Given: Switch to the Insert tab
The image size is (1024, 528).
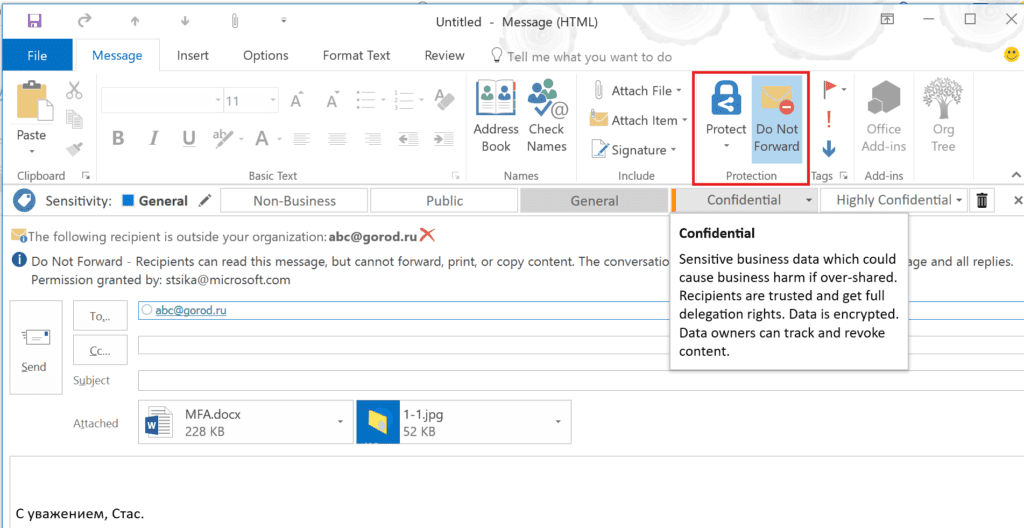Looking at the screenshot, I should (193, 56).
